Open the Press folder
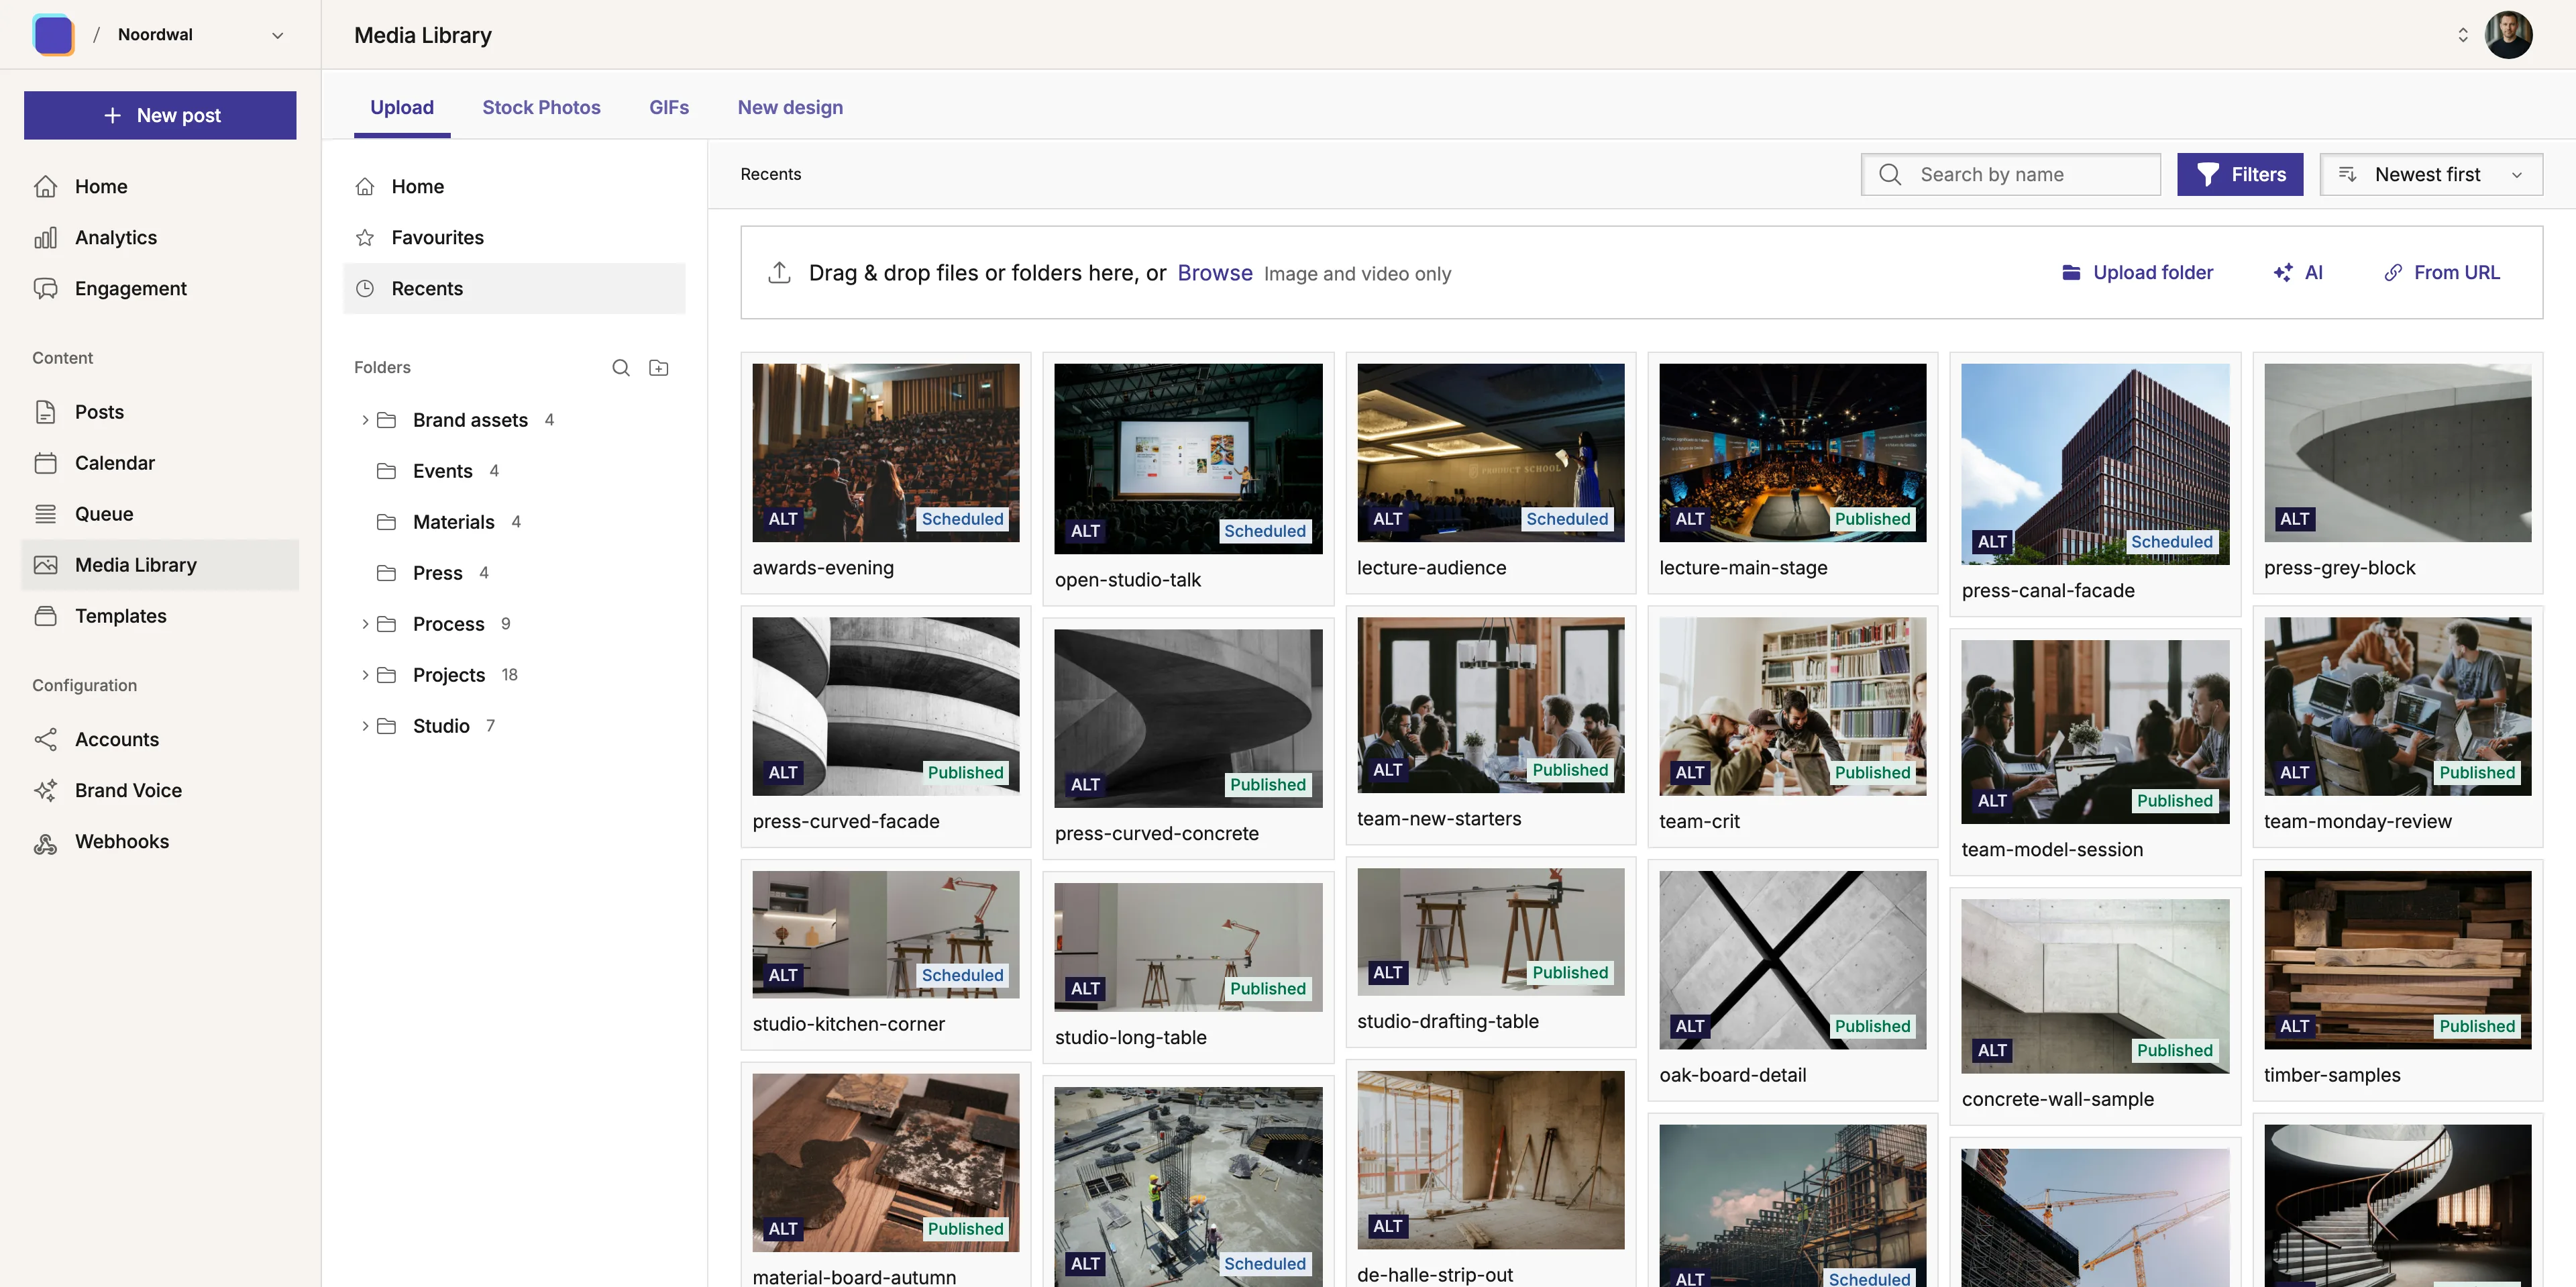Screen dimensions: 2576x1287 click(x=437, y=573)
